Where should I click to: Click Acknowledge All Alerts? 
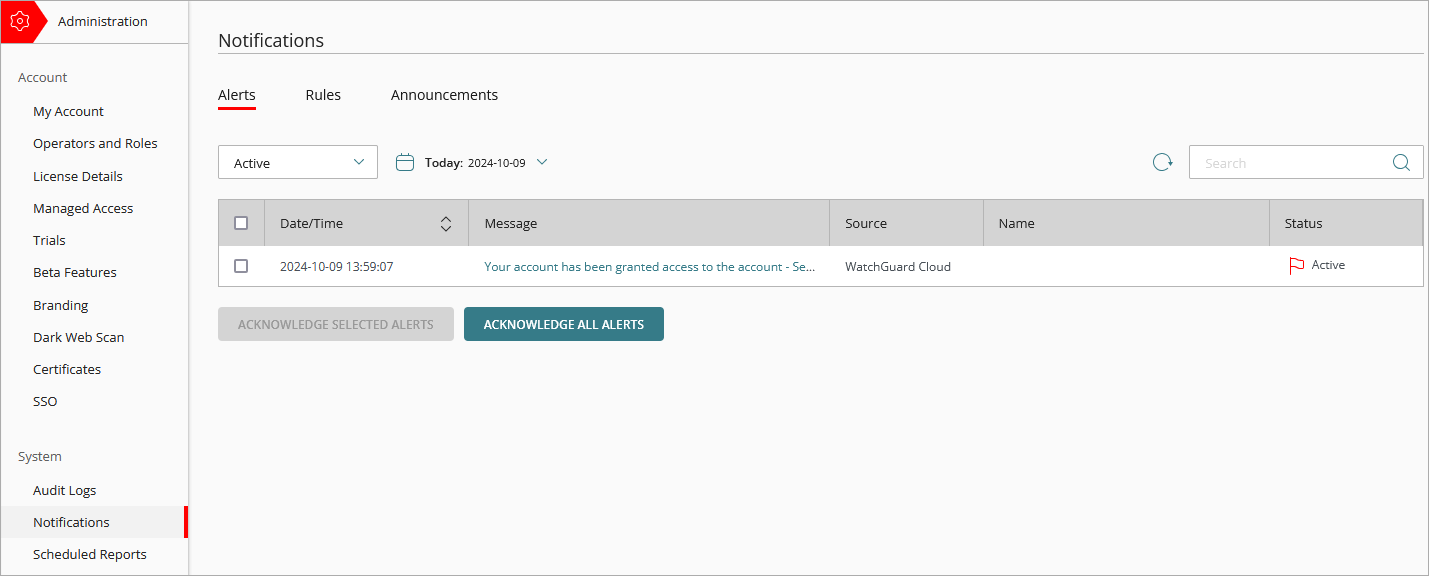[563, 323]
